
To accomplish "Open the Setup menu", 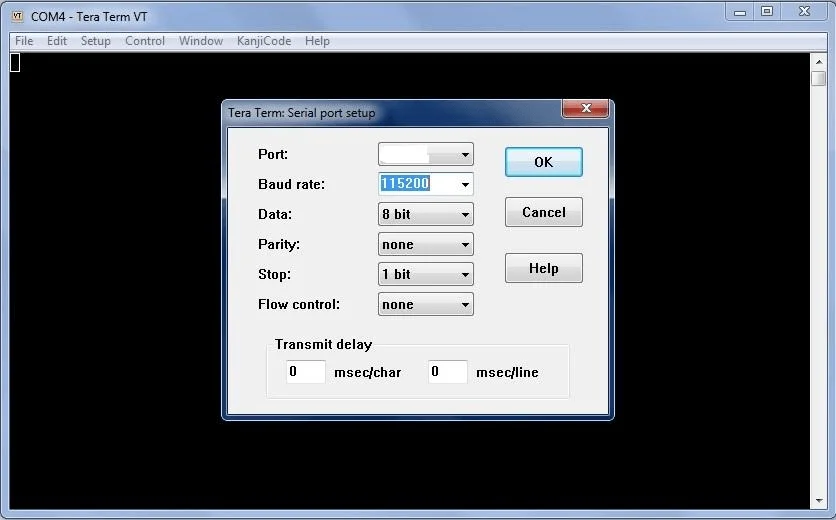I will tap(95, 41).
